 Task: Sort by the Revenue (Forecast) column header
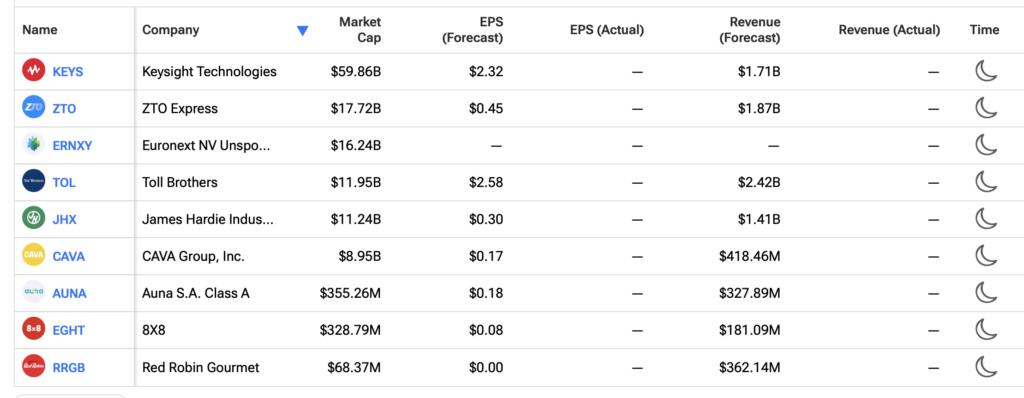coord(750,30)
